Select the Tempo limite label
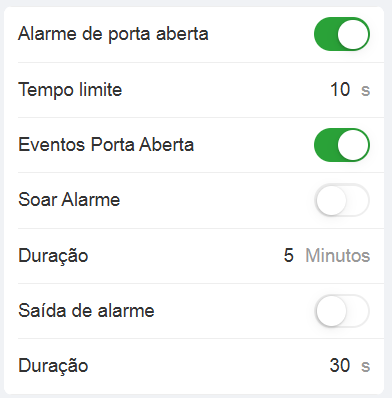The image size is (392, 398). pyautogui.click(x=70, y=90)
